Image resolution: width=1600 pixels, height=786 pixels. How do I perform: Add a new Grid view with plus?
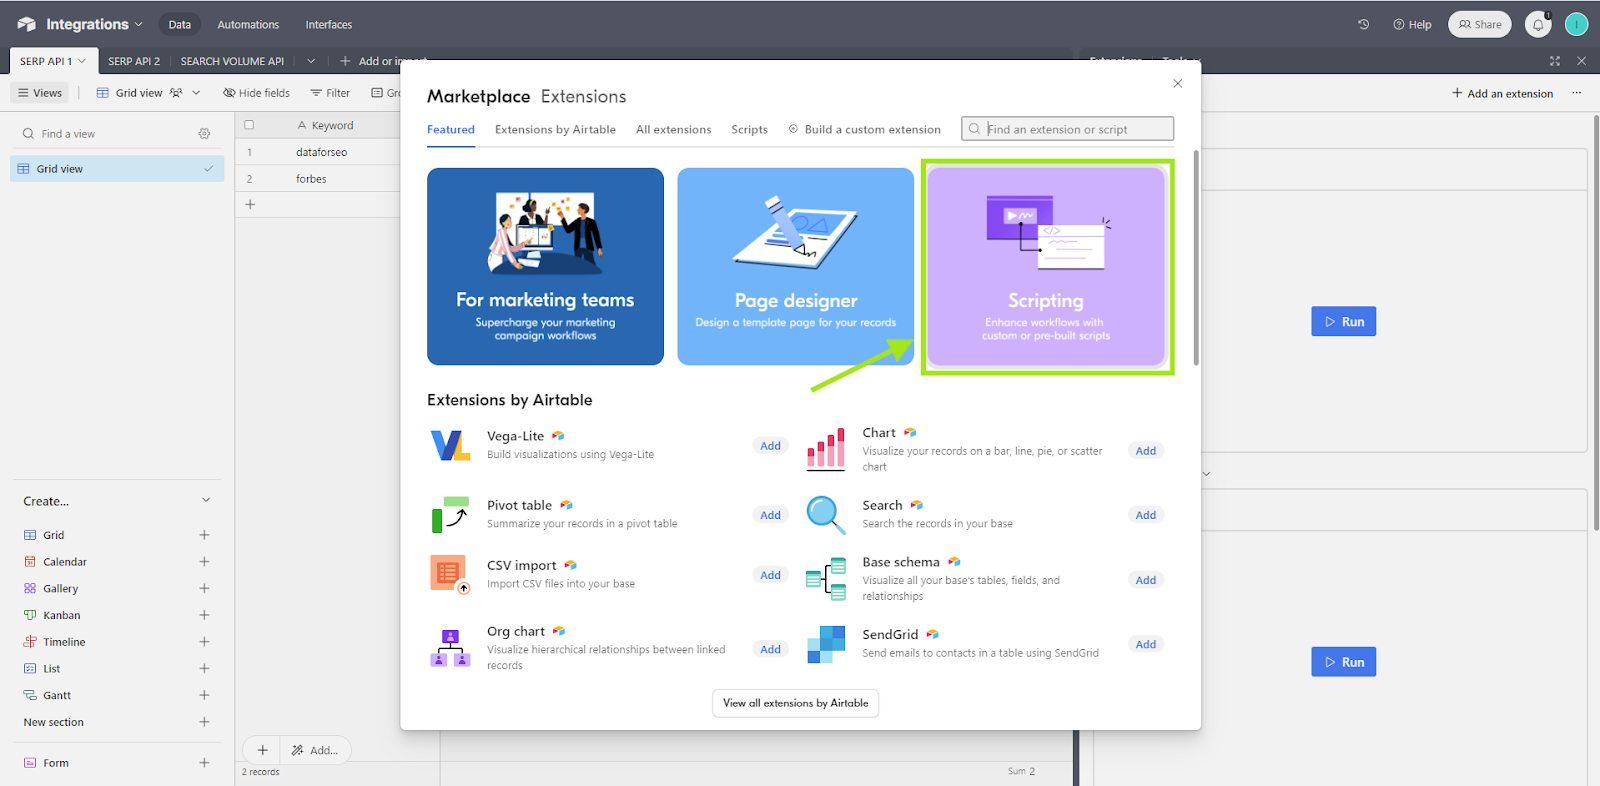[204, 535]
